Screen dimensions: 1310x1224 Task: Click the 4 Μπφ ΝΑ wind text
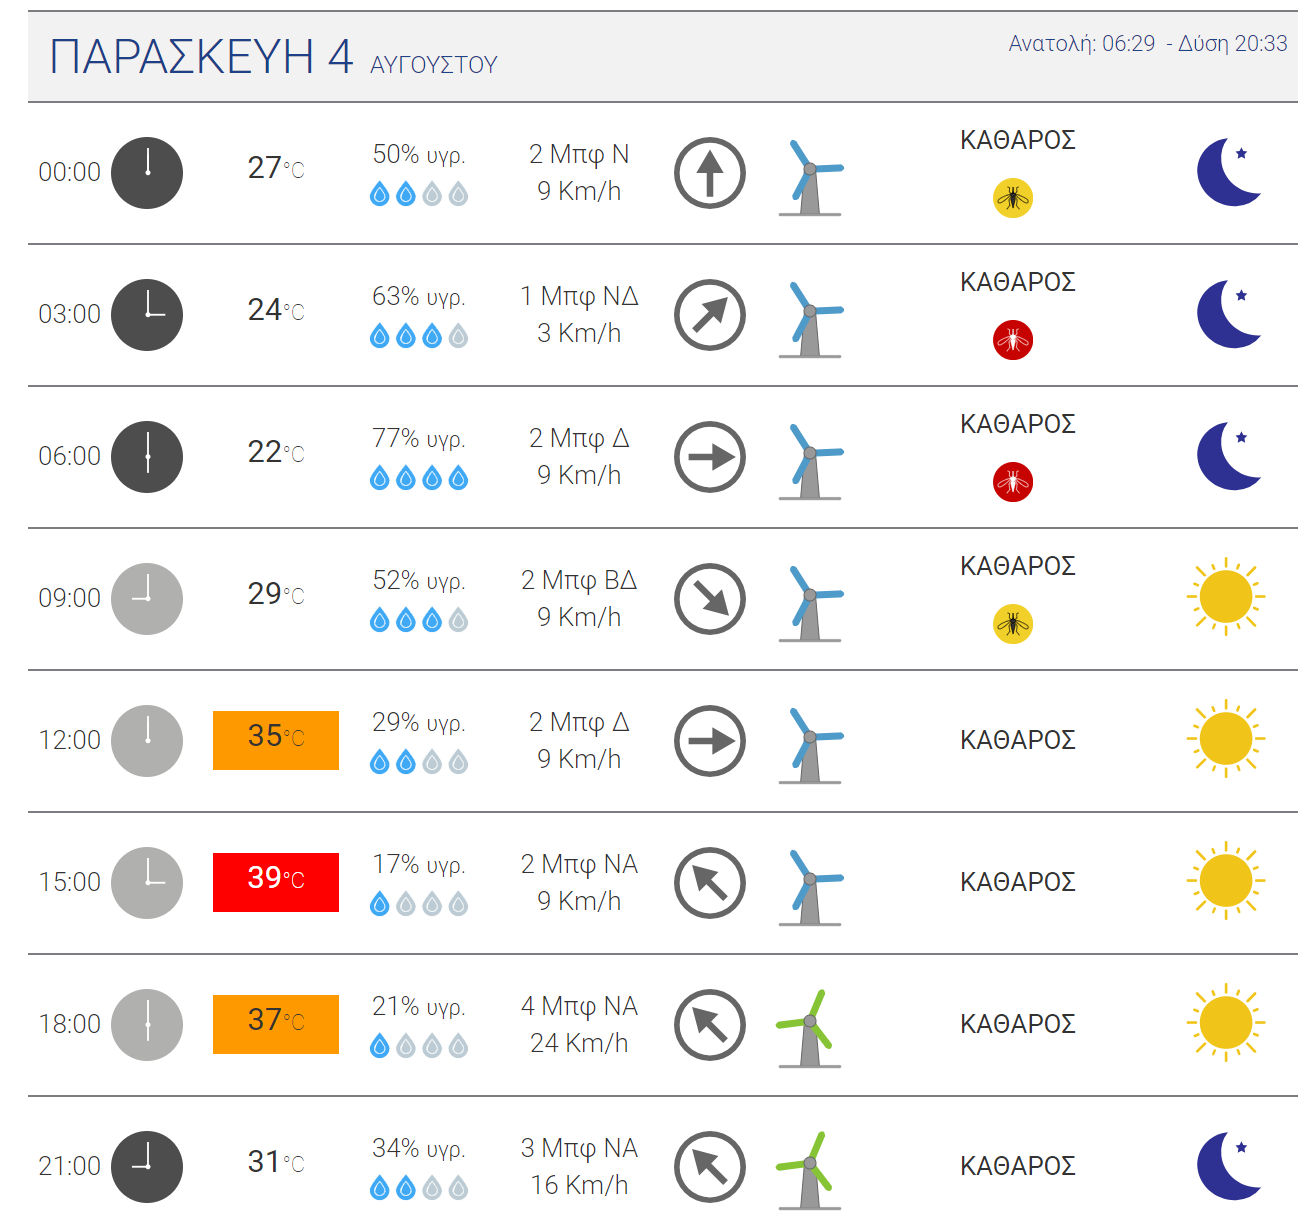(x=579, y=1006)
